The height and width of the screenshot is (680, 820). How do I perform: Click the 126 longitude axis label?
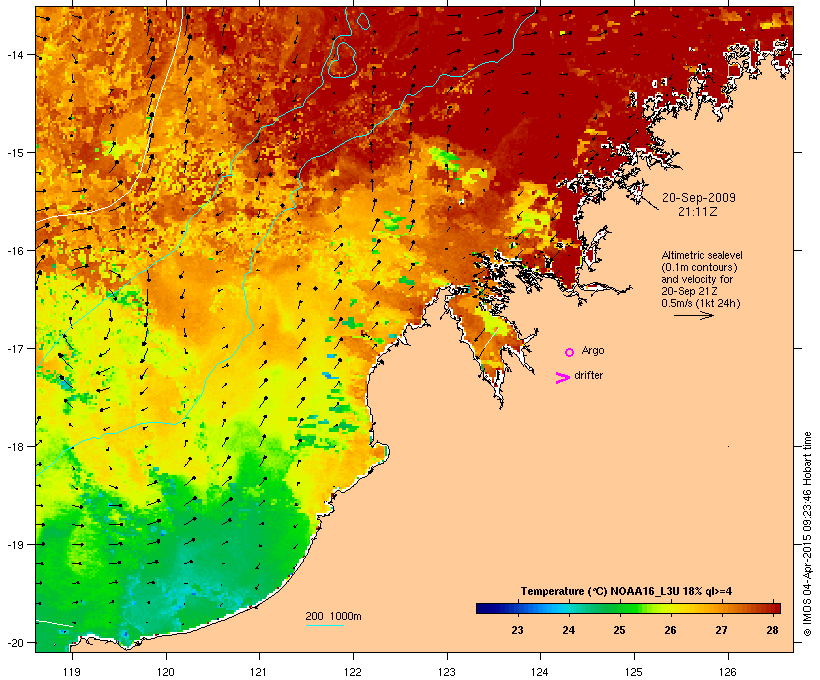(x=728, y=672)
